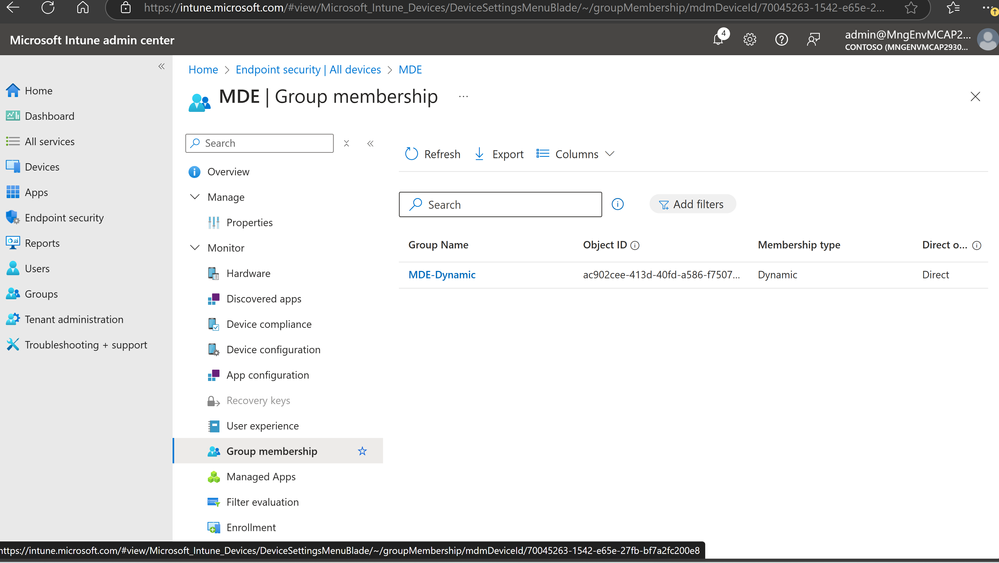Export the group membership list
The image size is (999, 563).
point(499,154)
